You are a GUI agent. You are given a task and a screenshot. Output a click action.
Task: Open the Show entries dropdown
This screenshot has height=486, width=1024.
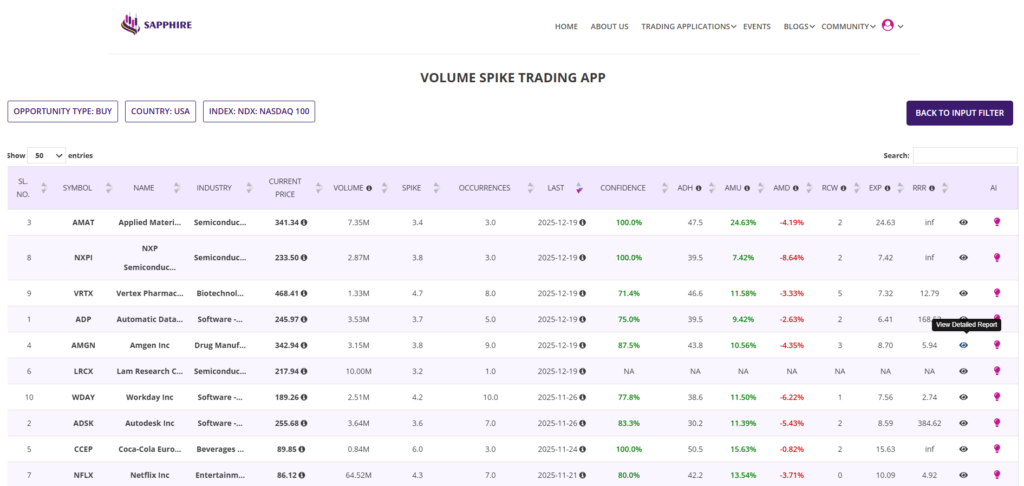pyautogui.click(x=47, y=156)
